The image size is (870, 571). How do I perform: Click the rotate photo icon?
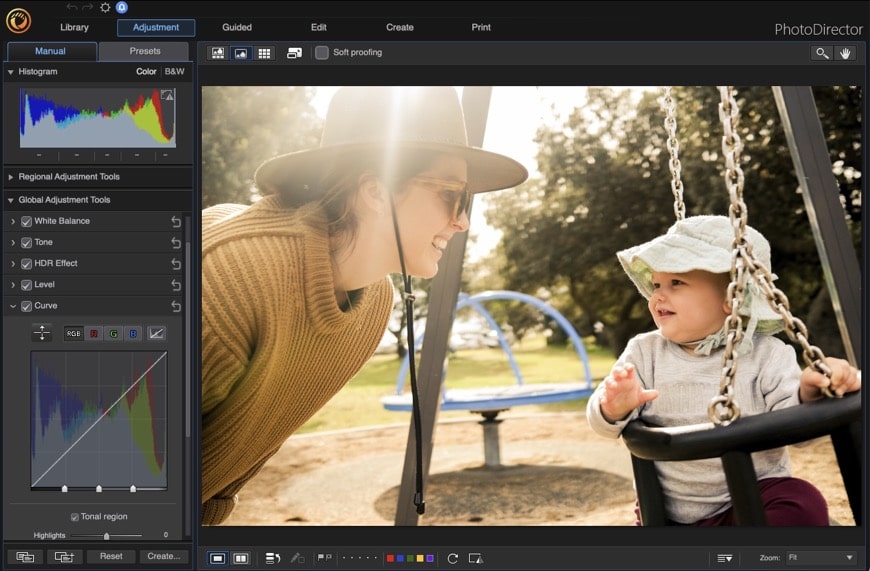(453, 558)
